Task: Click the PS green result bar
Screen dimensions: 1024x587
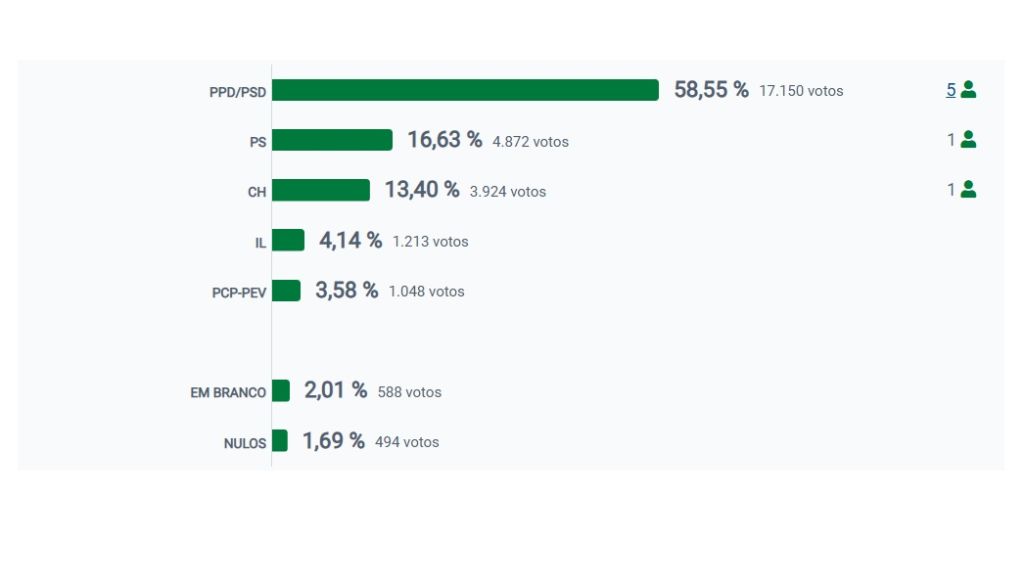Action: [332, 140]
